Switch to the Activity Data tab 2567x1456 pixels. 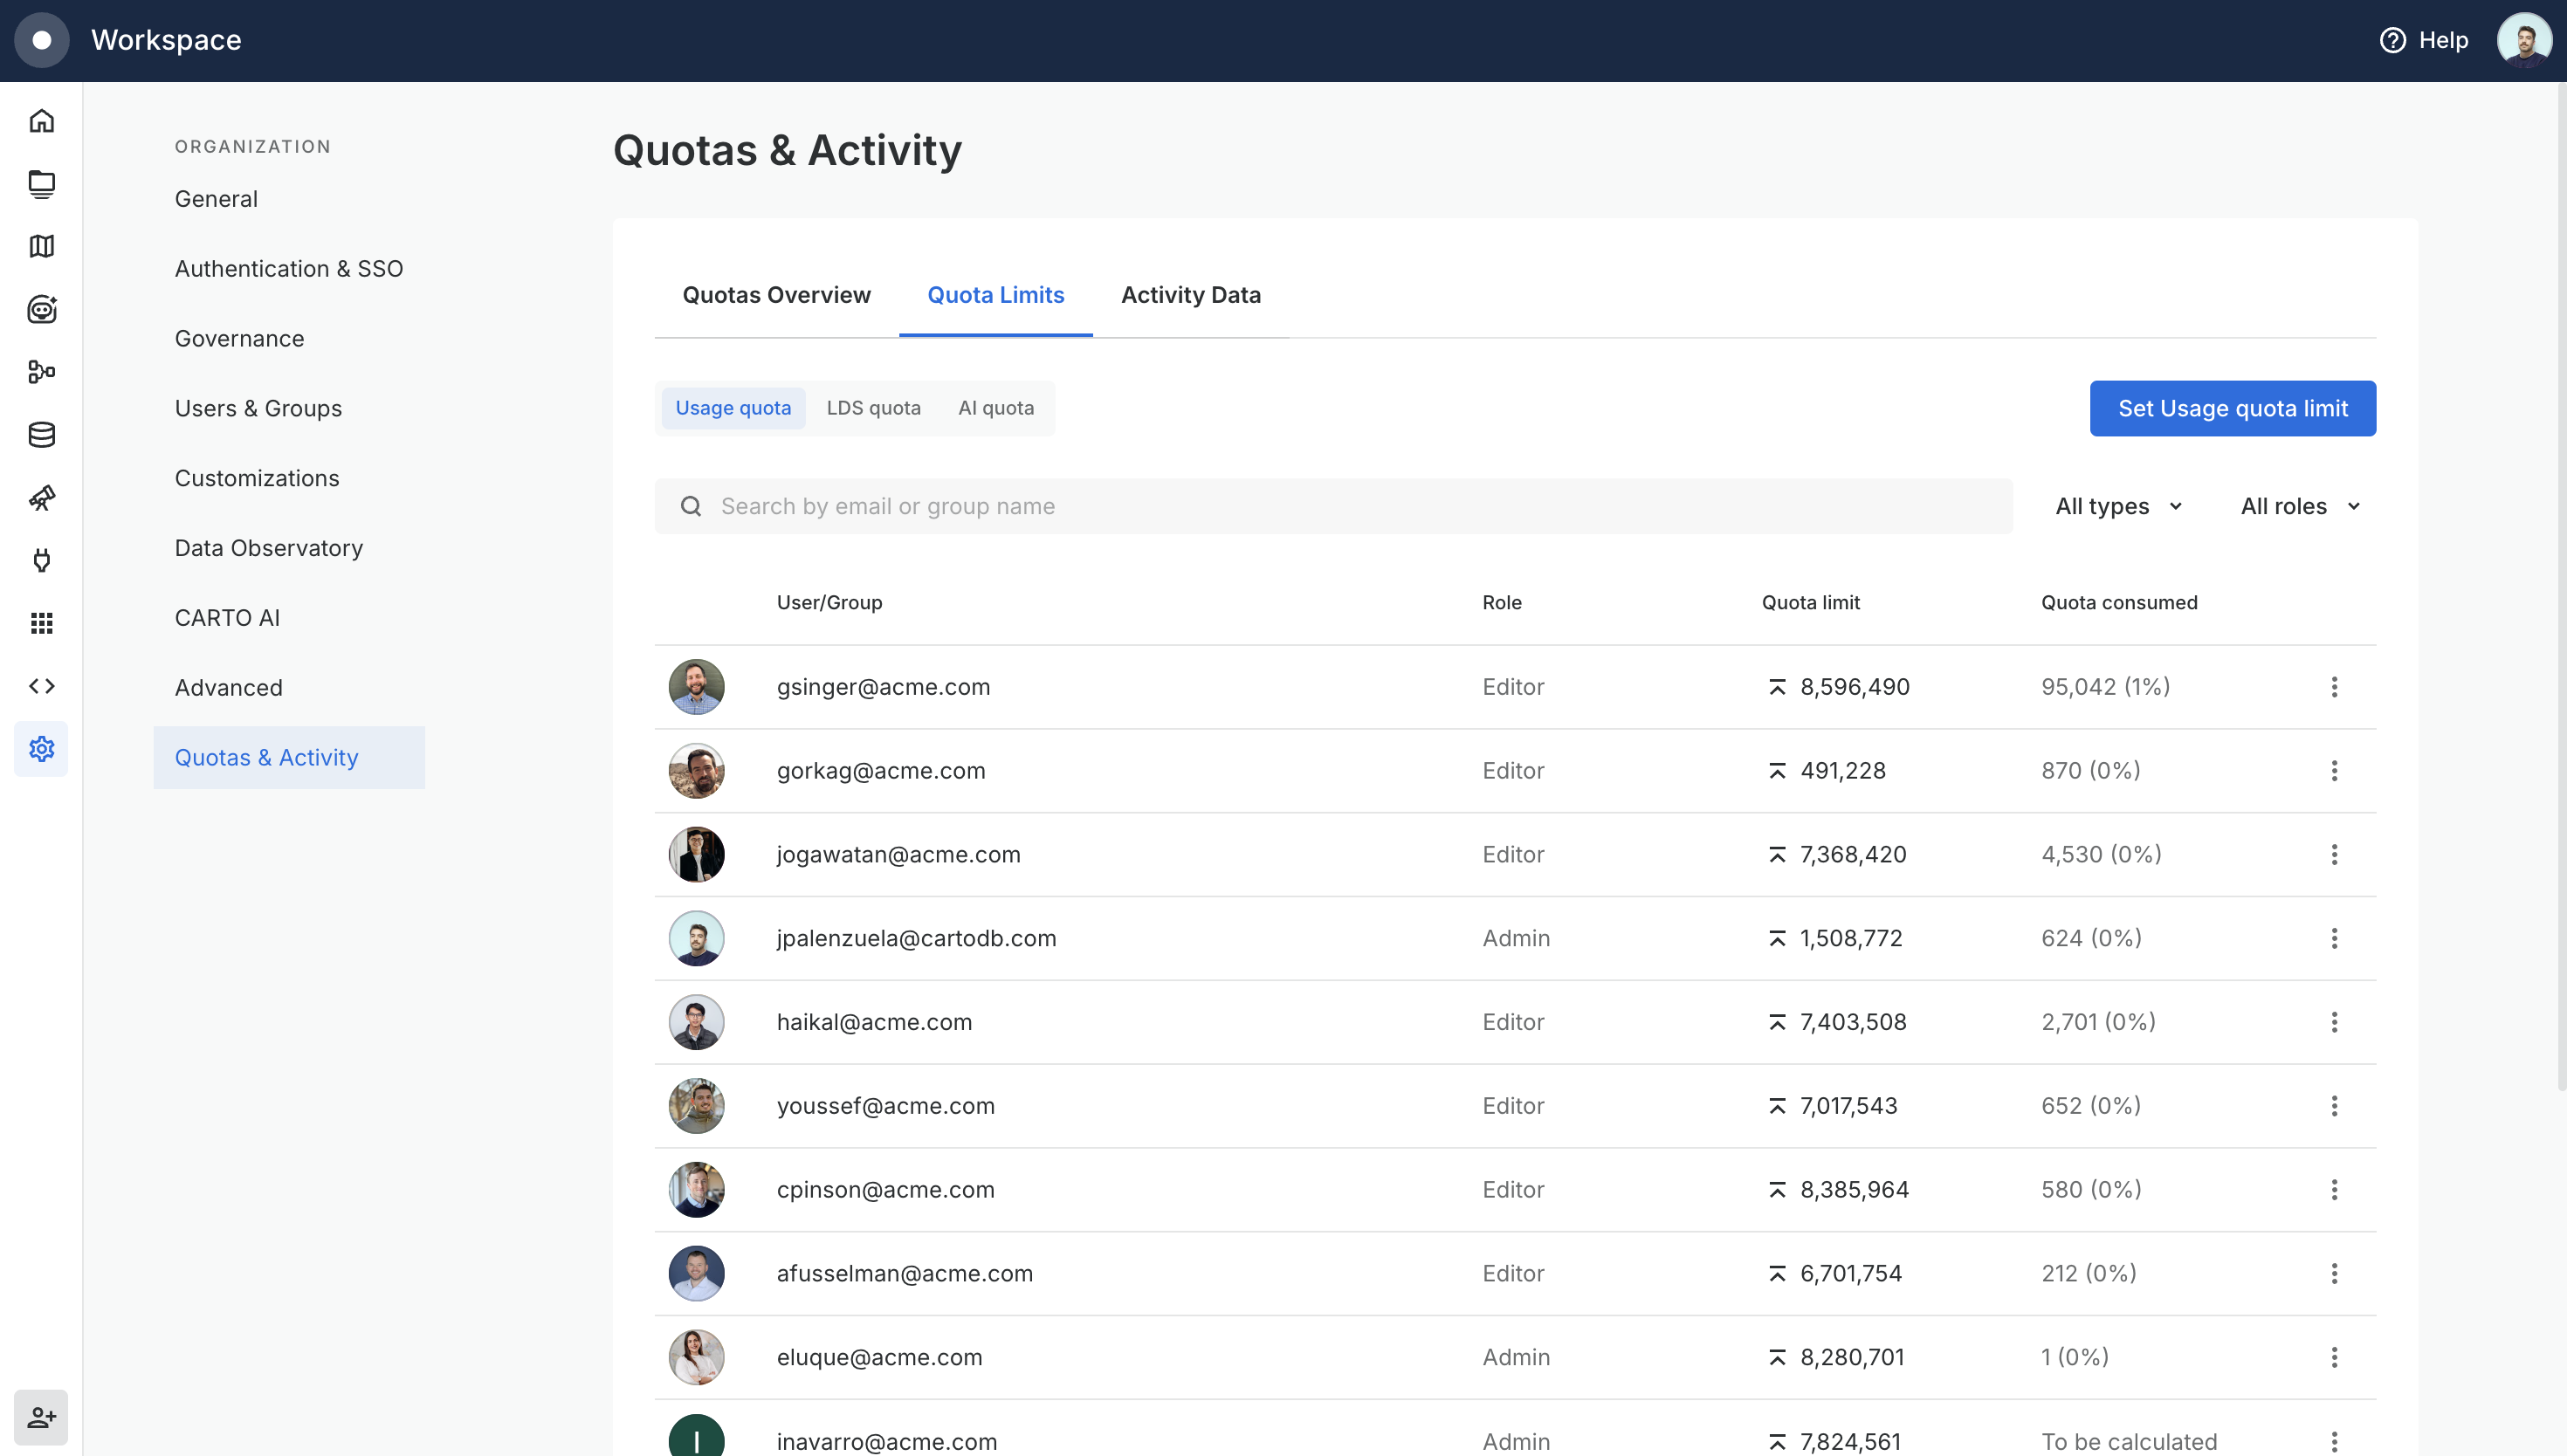[1190, 295]
